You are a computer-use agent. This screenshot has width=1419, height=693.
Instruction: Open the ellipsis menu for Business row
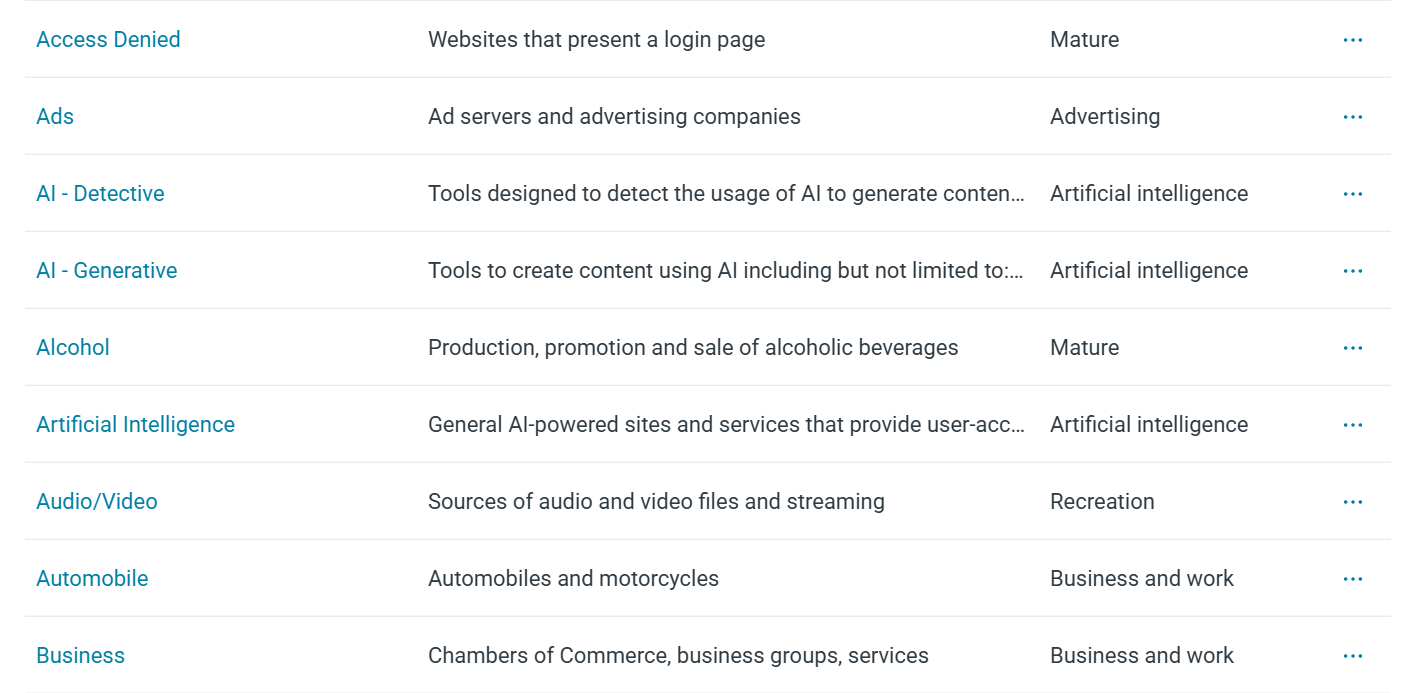click(x=1353, y=656)
